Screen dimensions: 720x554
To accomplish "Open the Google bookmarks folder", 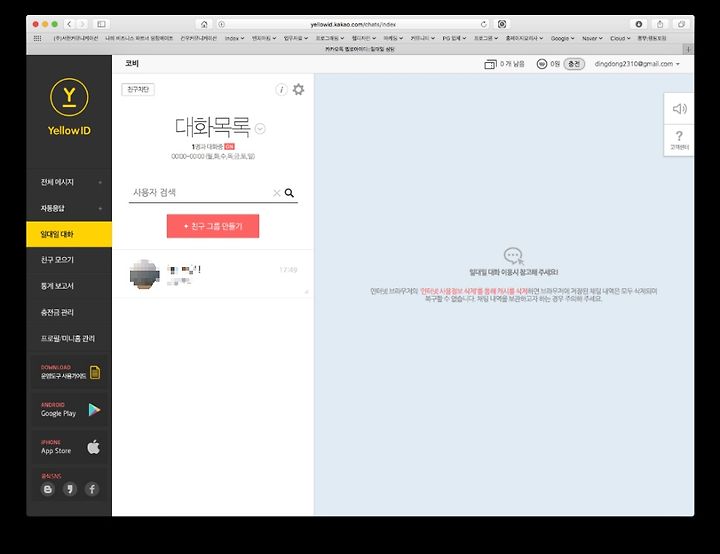I will point(562,38).
